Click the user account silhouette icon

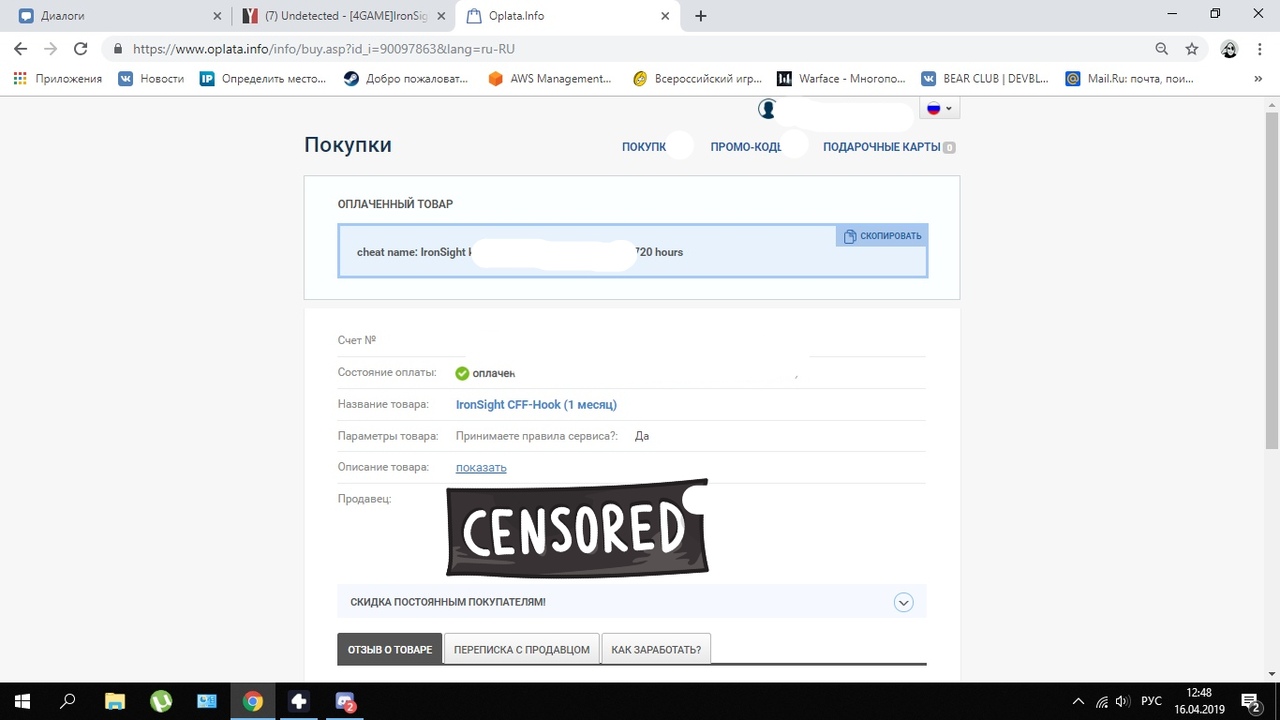(767, 109)
